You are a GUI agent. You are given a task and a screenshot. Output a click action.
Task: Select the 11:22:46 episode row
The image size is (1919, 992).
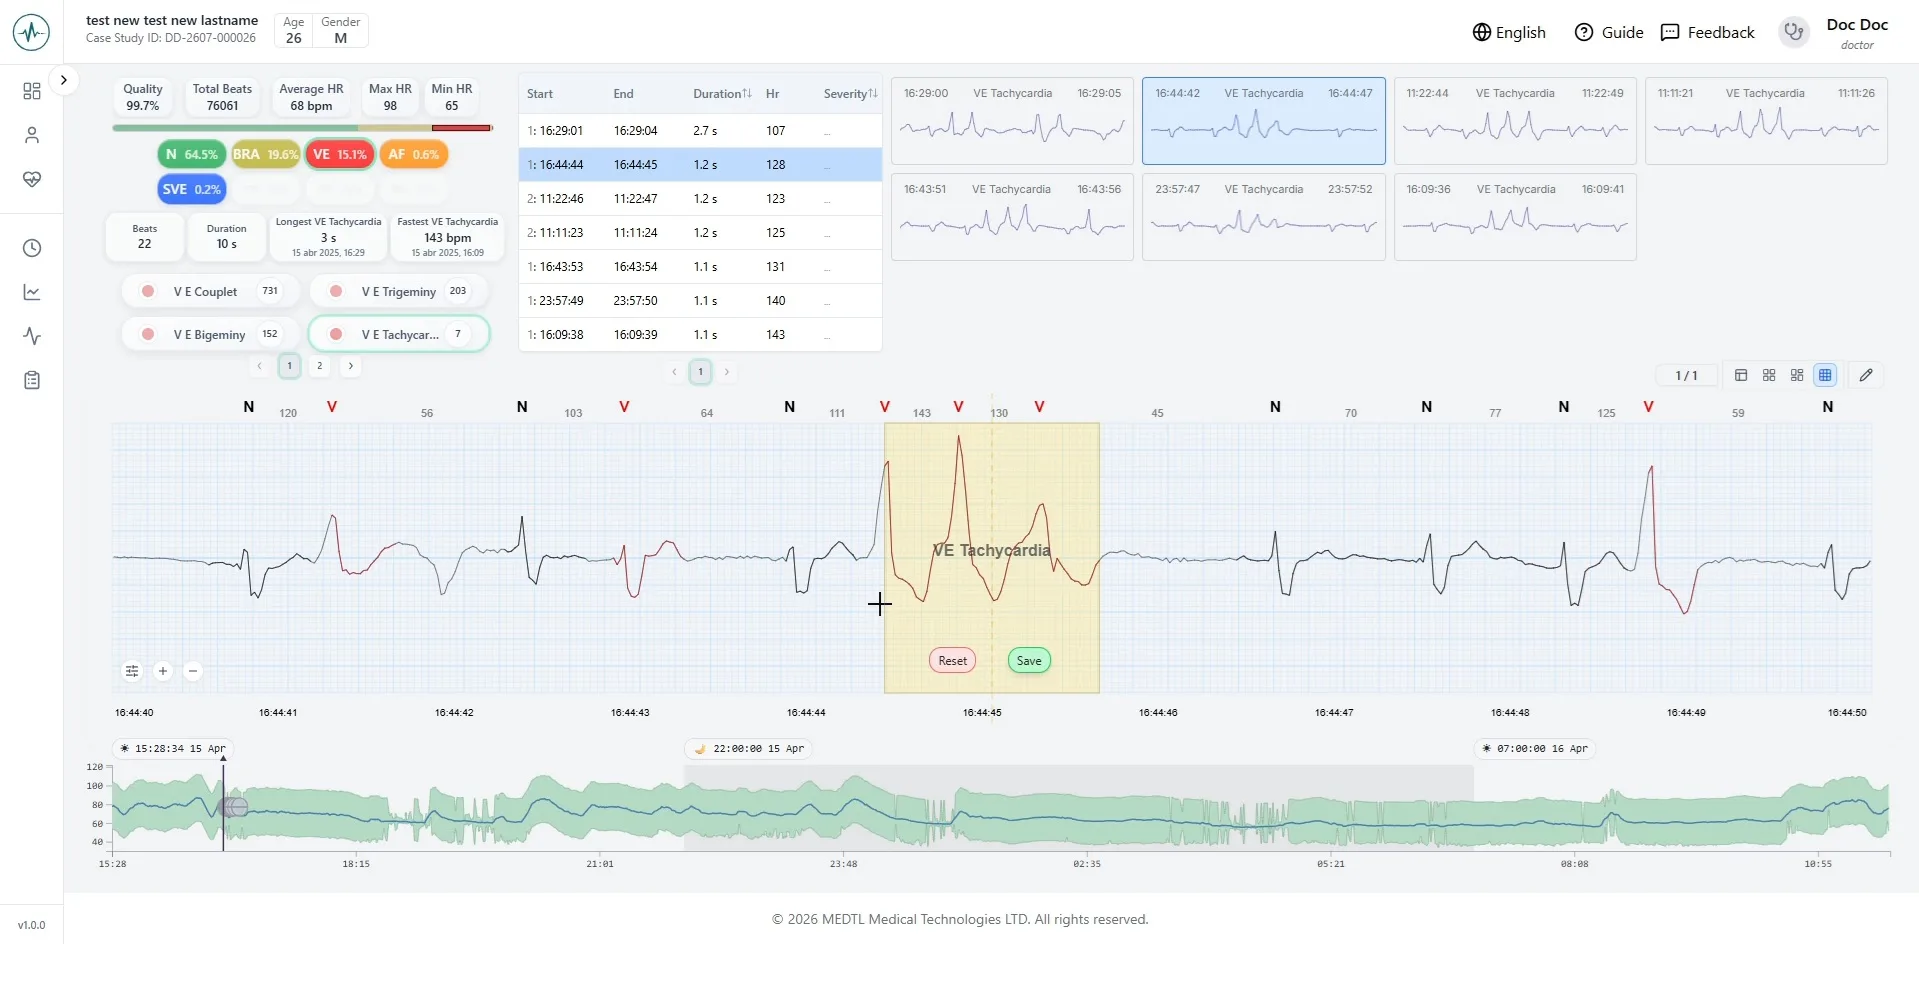click(700, 198)
